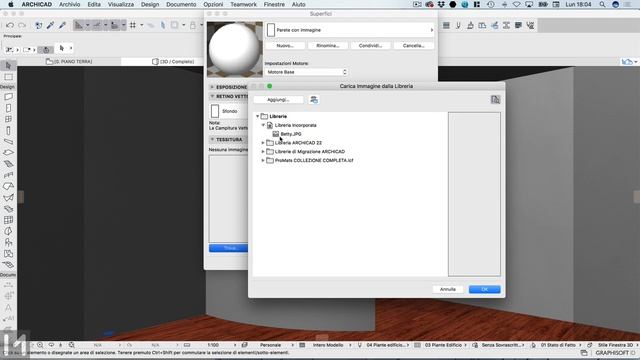Click 01 Stato di Fatto in status bar
Viewport: 640px width, 360px height.
pos(558,345)
